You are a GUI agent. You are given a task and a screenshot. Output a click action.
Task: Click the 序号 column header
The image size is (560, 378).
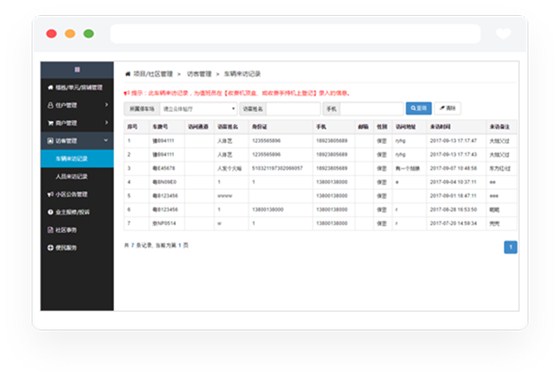click(132, 127)
